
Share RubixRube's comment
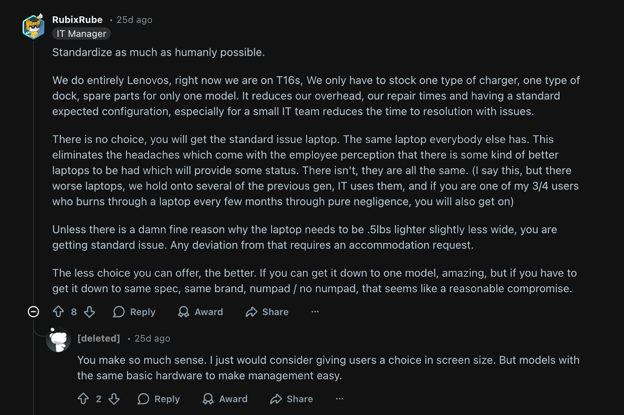tap(267, 312)
